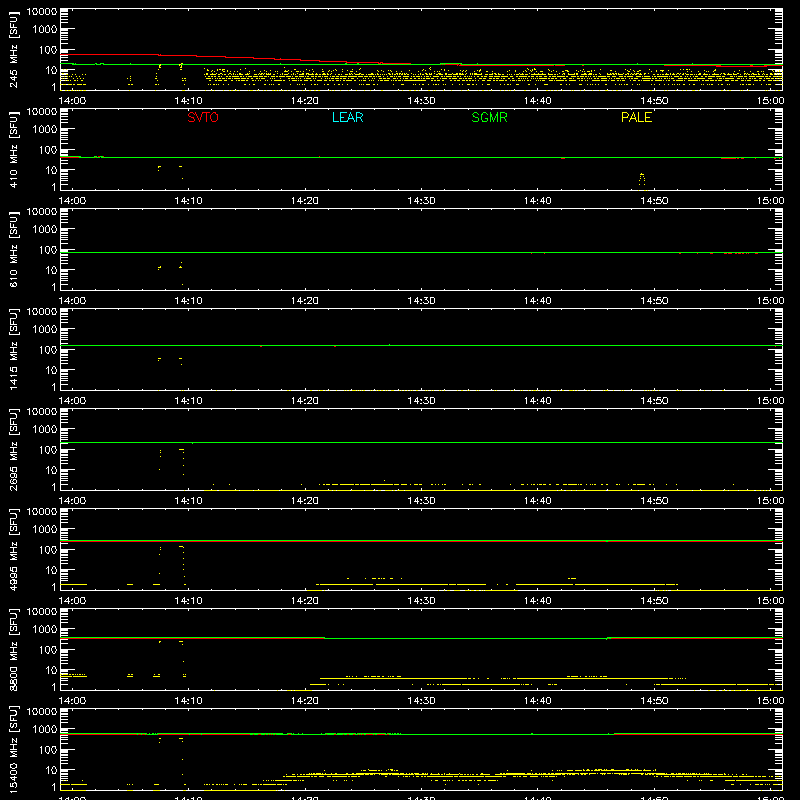Click 15:00 tick under the 1415 MHz panel
The width and height of the screenshot is (800, 800).
[x=770, y=401]
